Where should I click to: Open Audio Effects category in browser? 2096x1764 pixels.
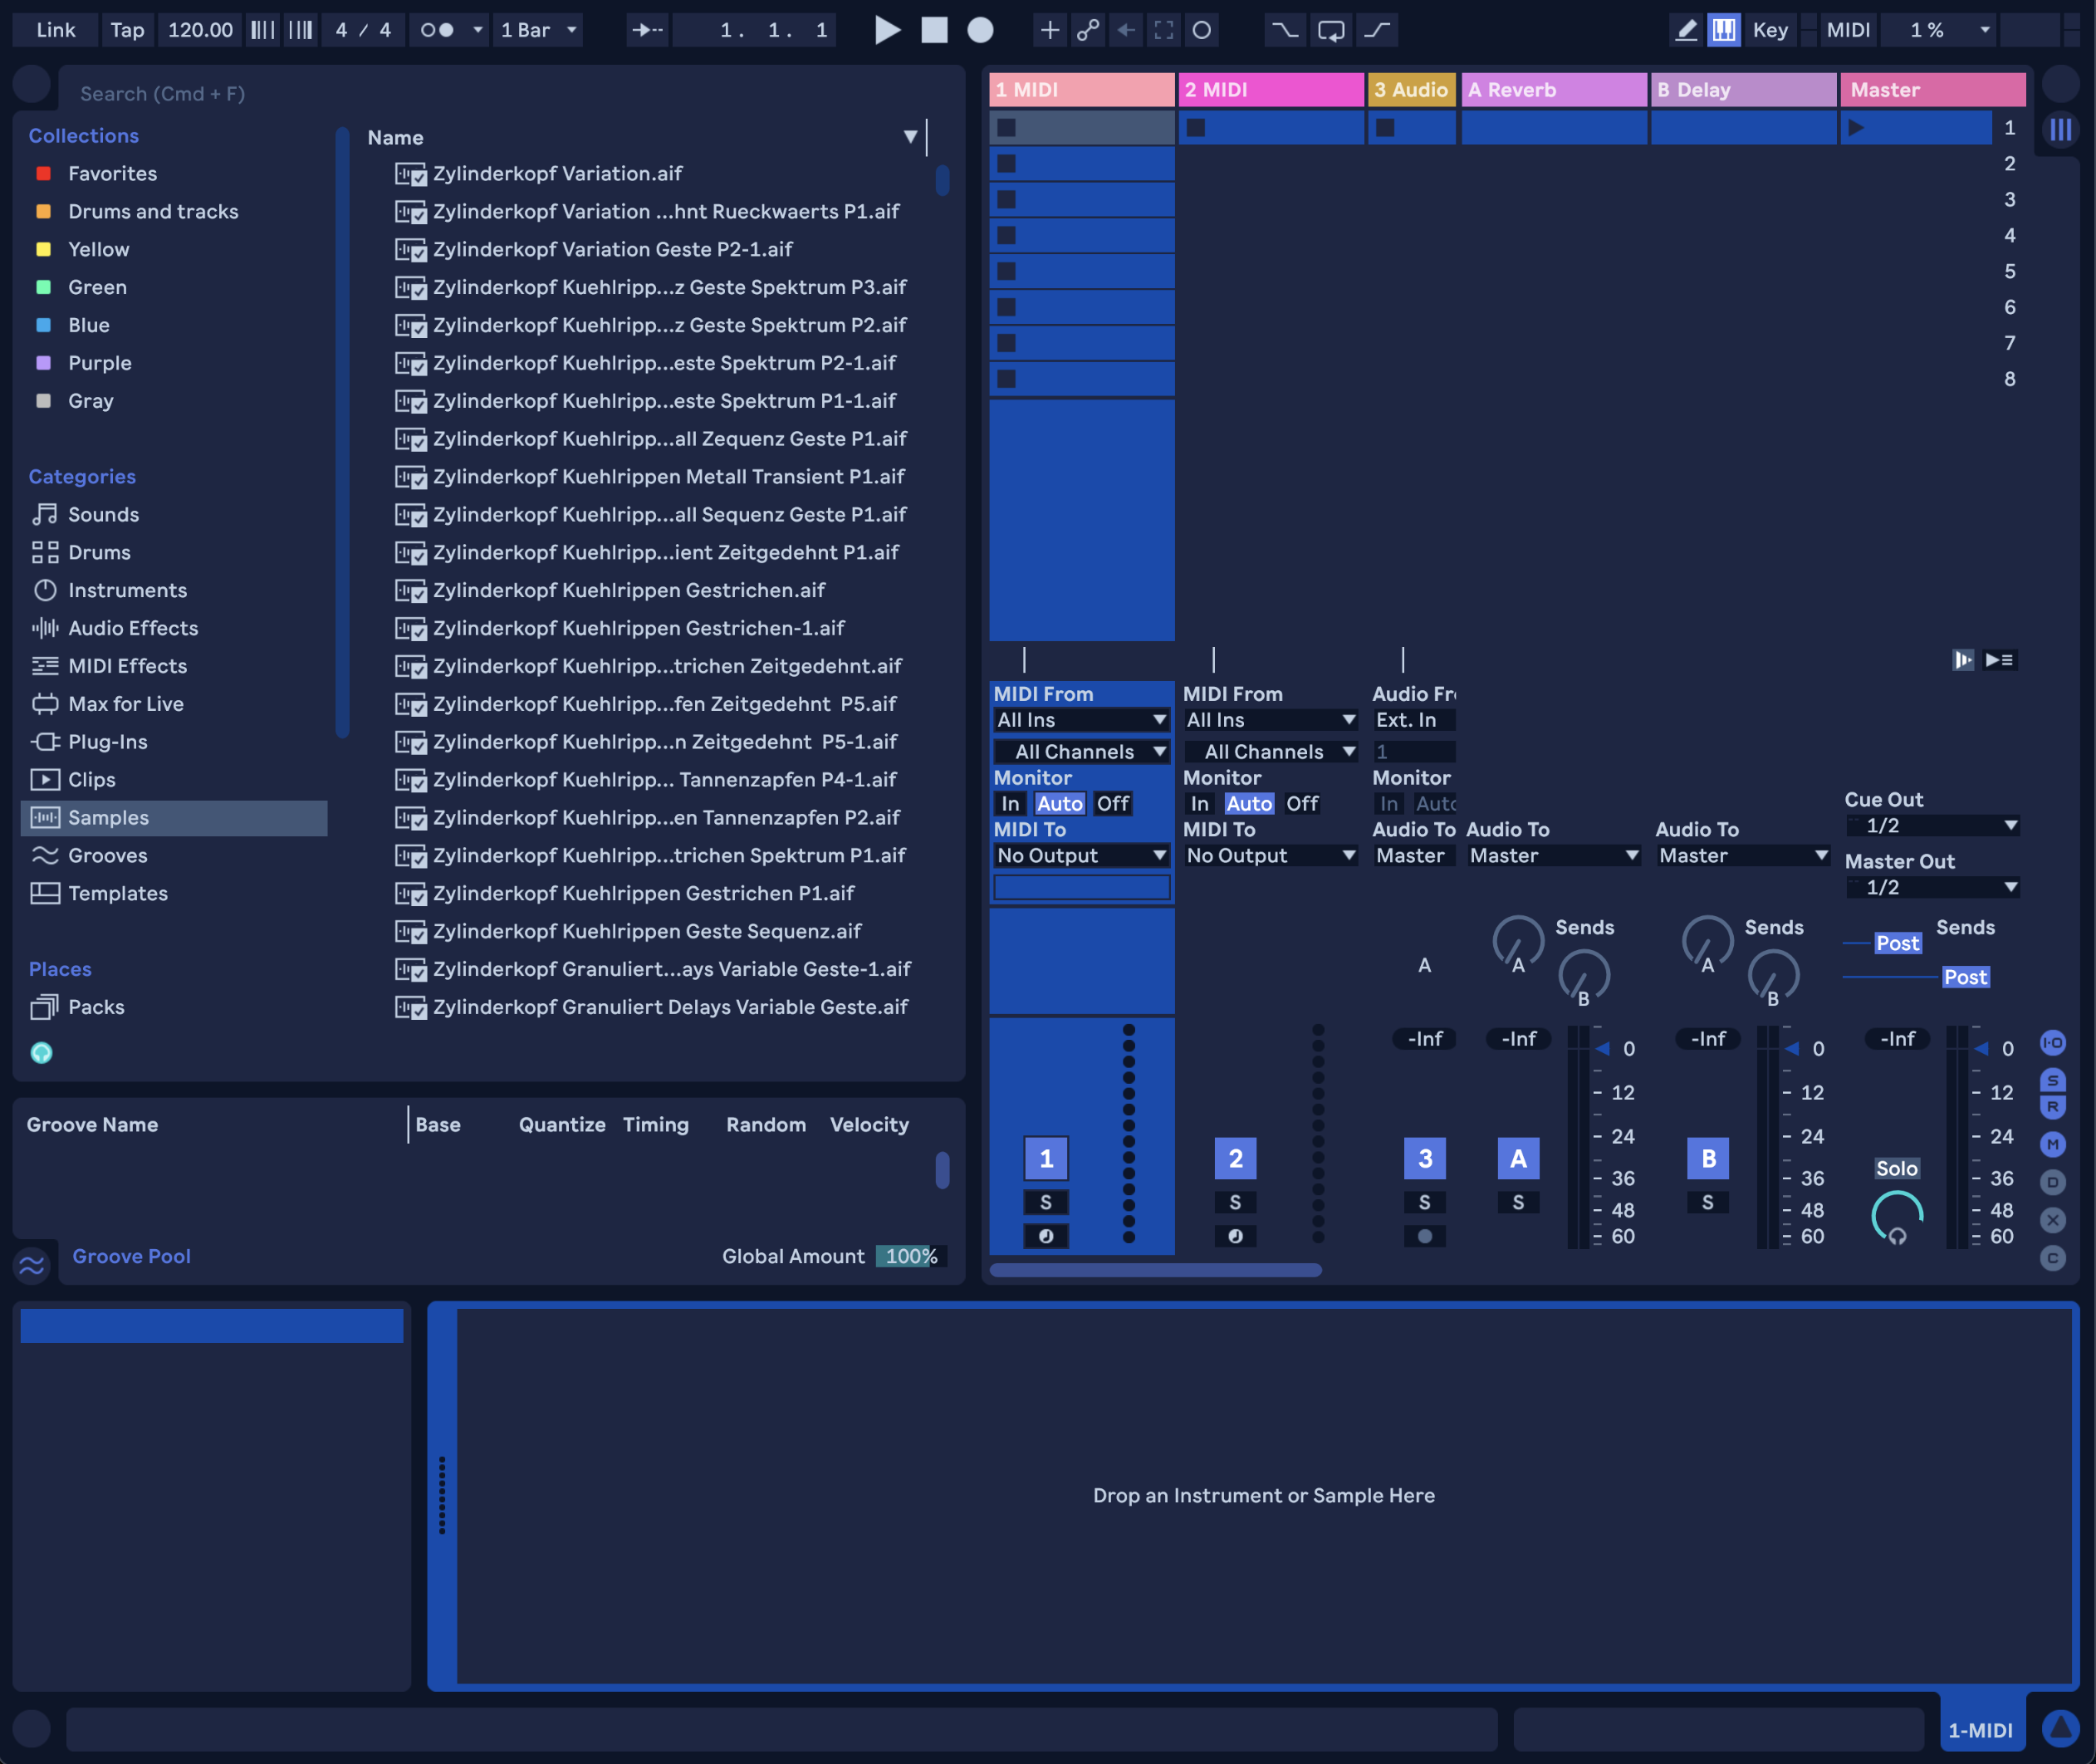coord(132,628)
